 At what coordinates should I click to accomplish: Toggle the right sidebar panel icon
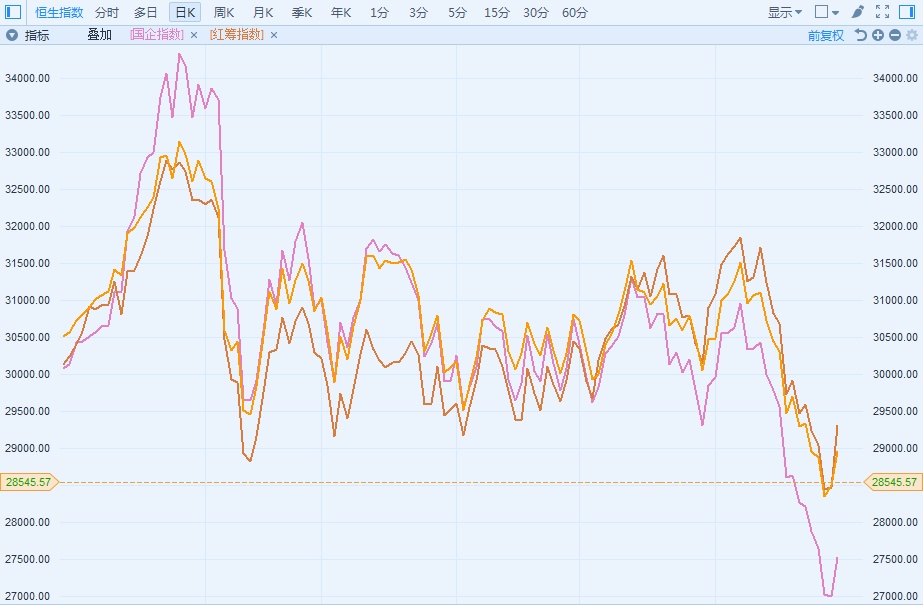[x=907, y=12]
